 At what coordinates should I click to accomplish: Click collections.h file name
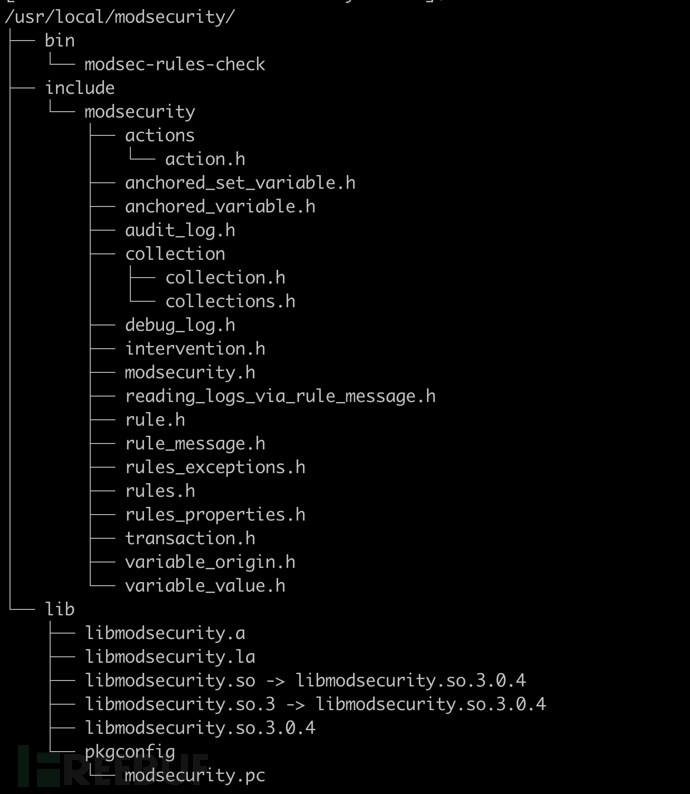pos(230,301)
